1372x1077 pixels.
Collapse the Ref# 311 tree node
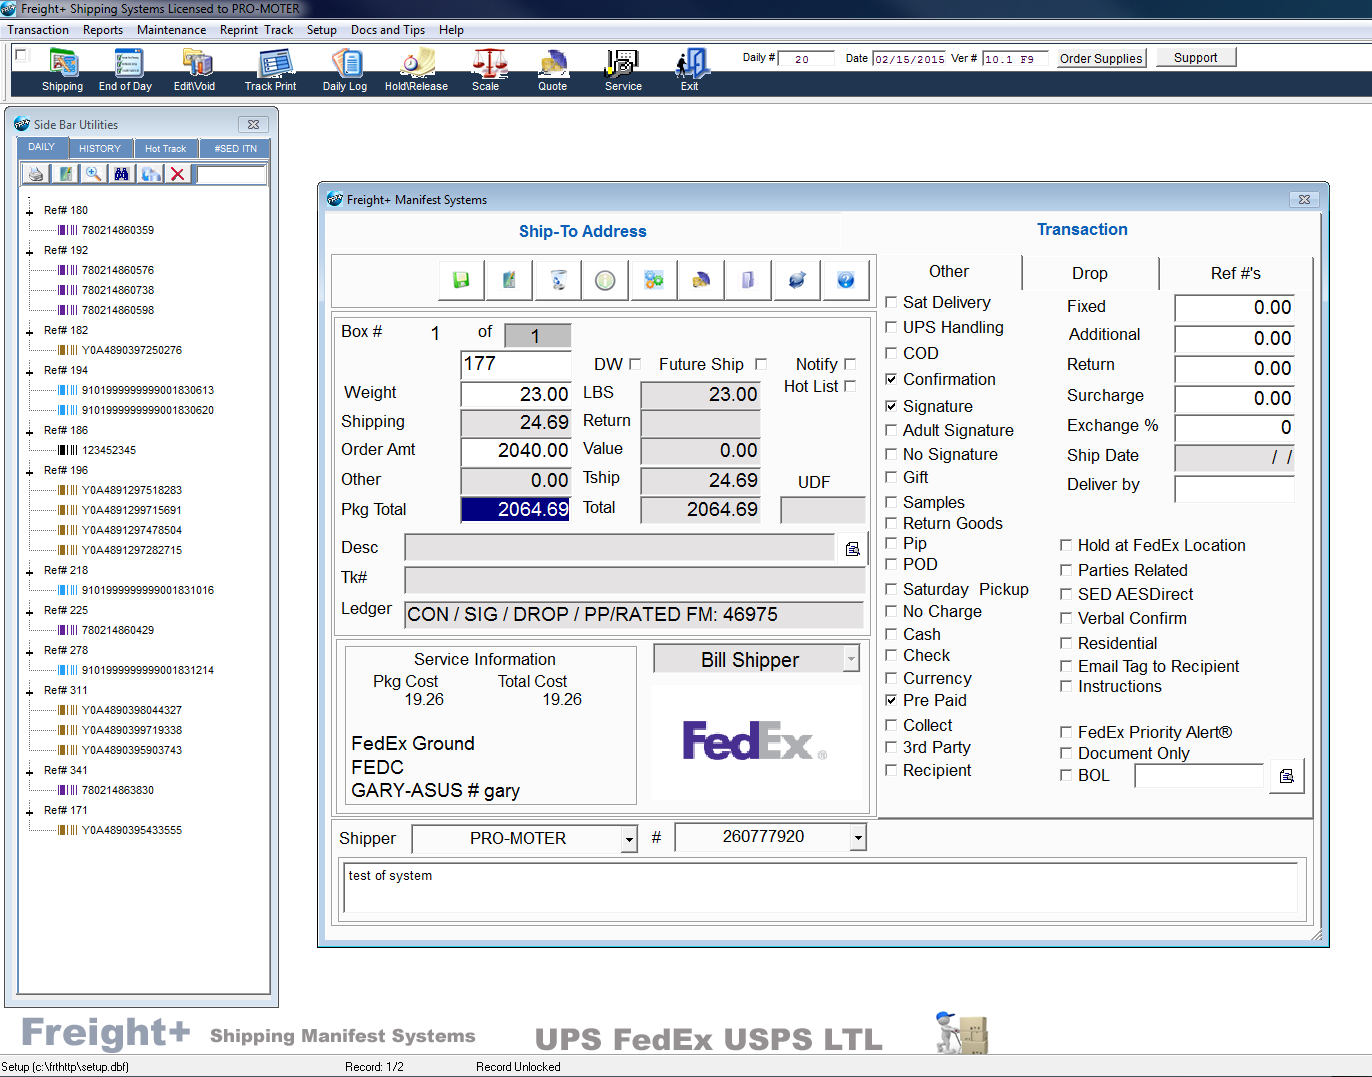pos(29,691)
